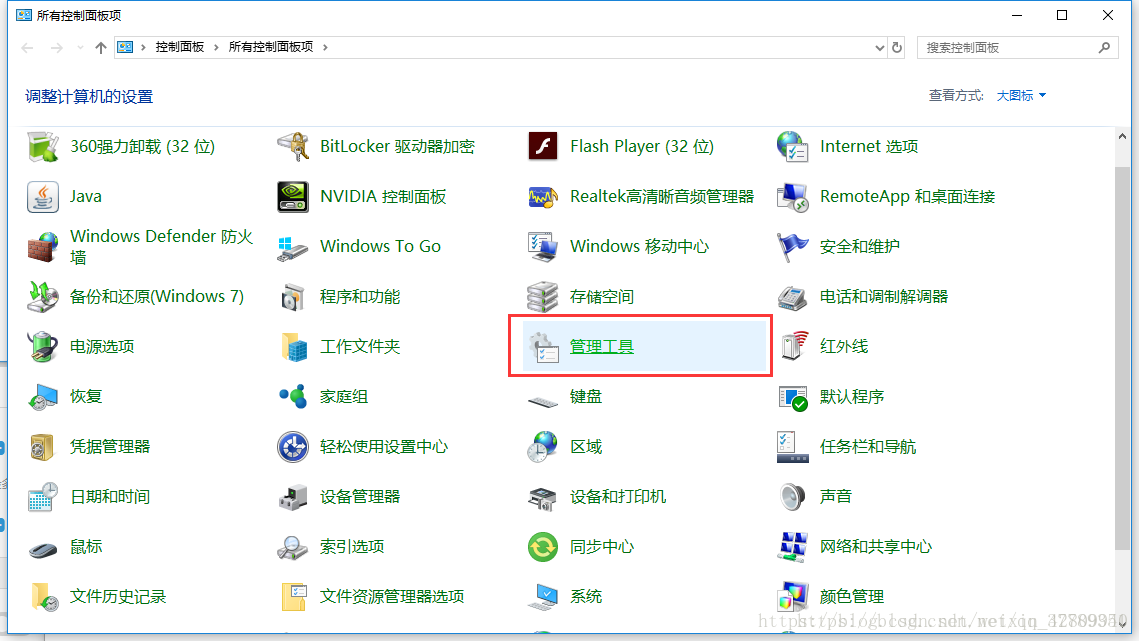Expand the recent locations dropdown arrow

click(80, 48)
